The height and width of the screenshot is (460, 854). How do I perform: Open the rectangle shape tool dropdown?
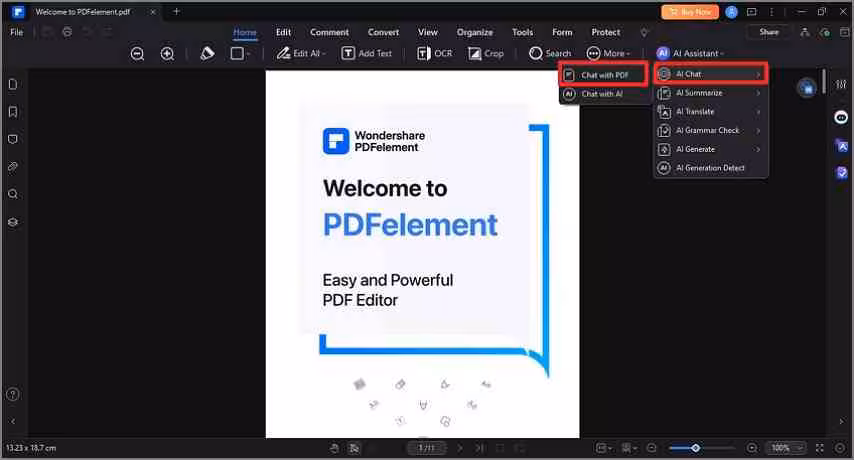(x=240, y=53)
